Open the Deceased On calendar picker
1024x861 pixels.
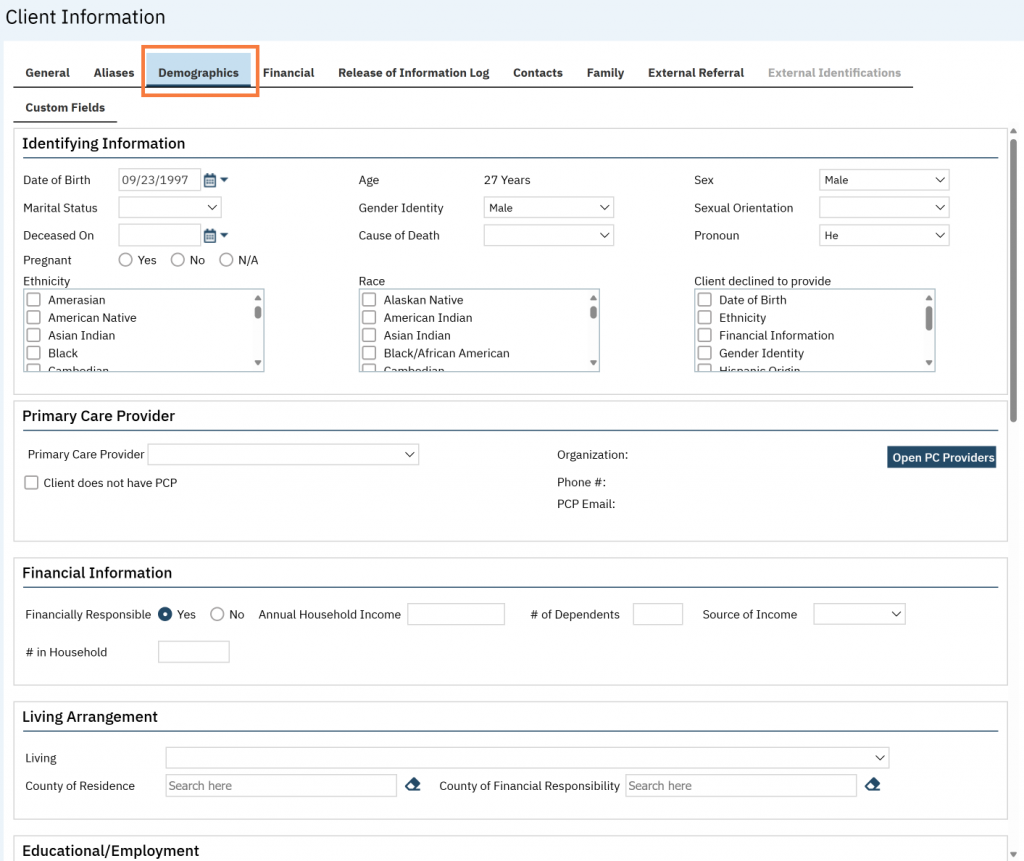point(210,236)
